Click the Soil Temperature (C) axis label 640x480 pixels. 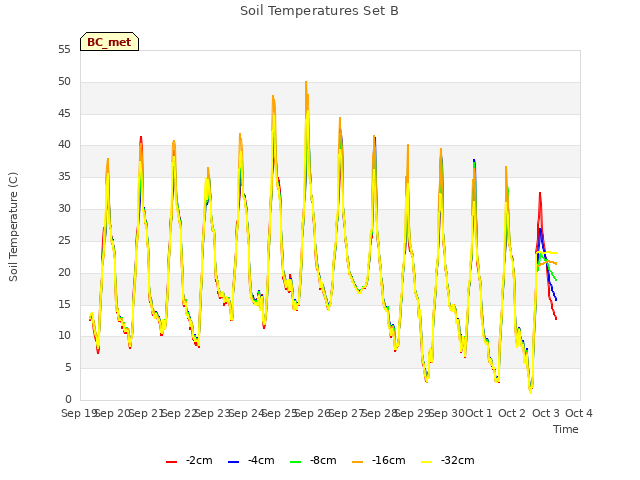tap(13, 227)
